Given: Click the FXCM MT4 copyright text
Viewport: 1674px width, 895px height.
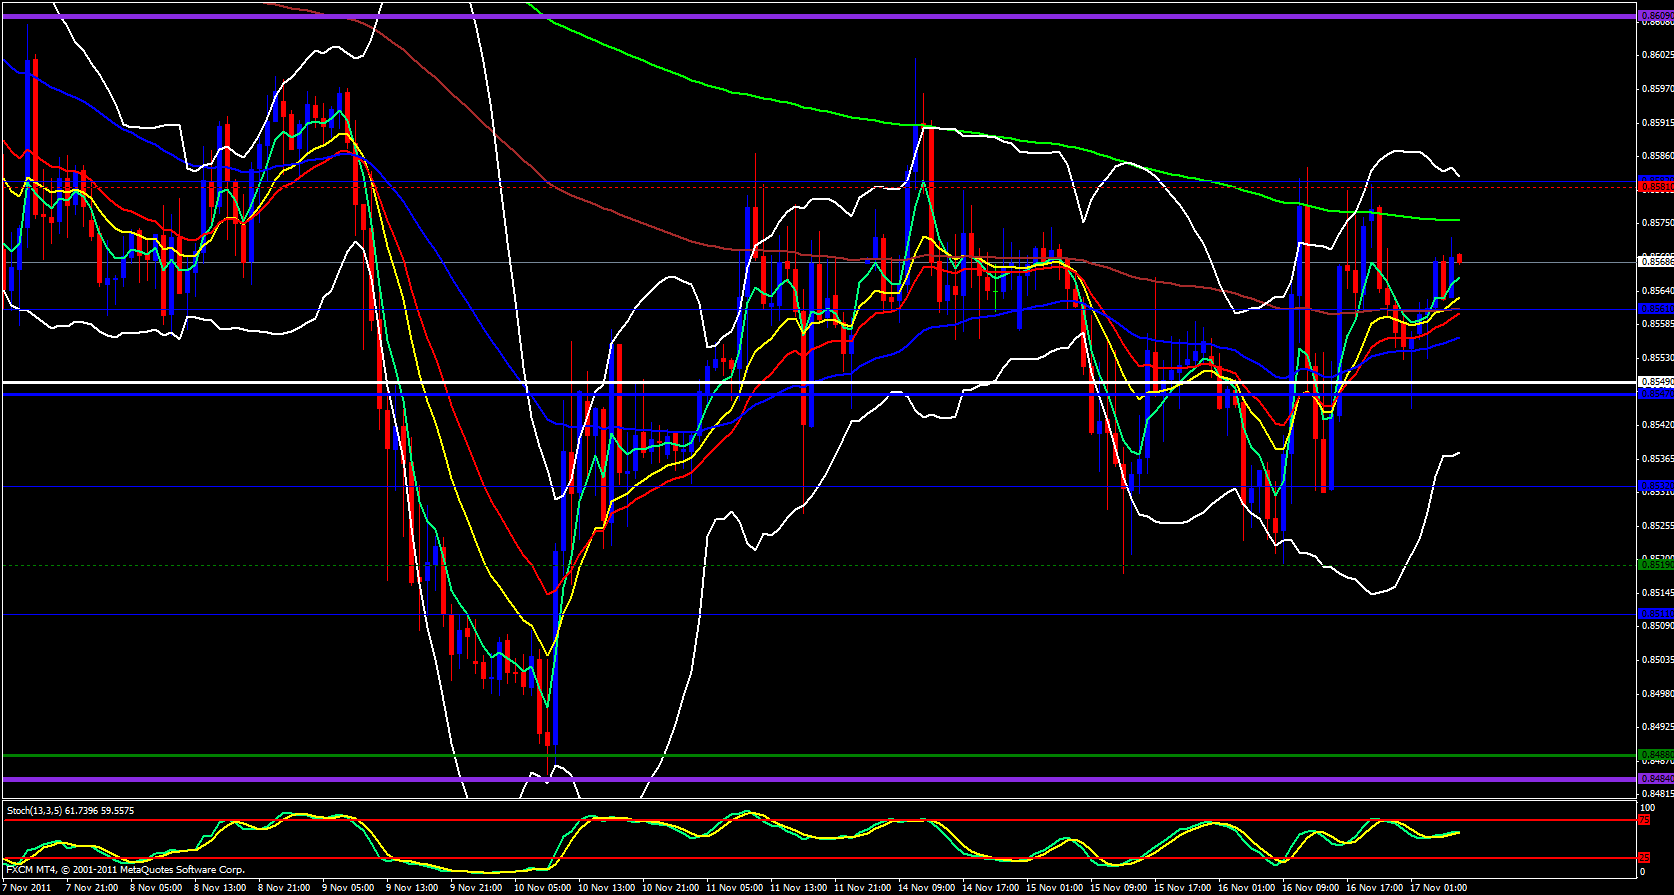Looking at the screenshot, I should 125,870.
